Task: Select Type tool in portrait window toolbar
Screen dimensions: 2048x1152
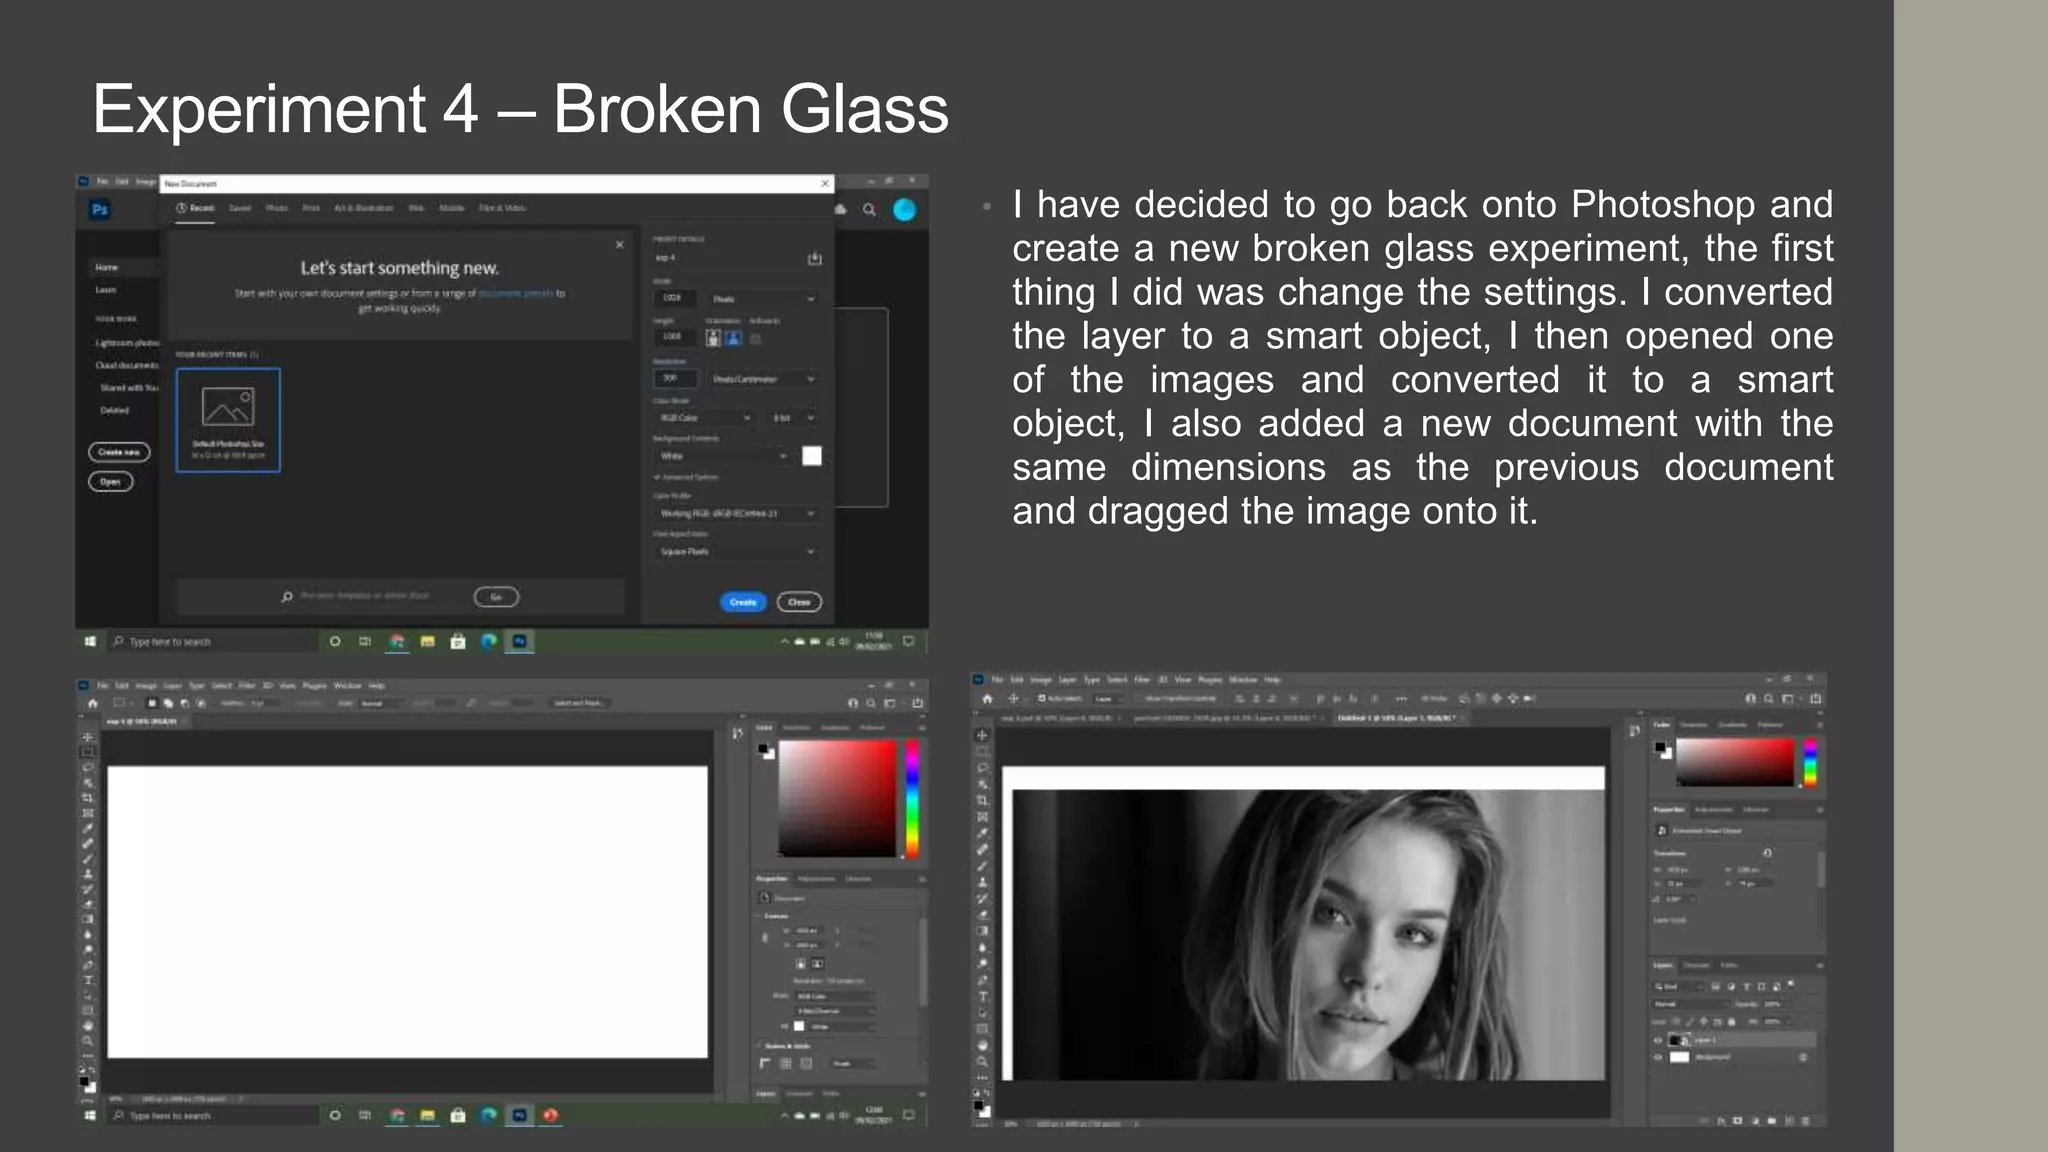Action: (982, 996)
